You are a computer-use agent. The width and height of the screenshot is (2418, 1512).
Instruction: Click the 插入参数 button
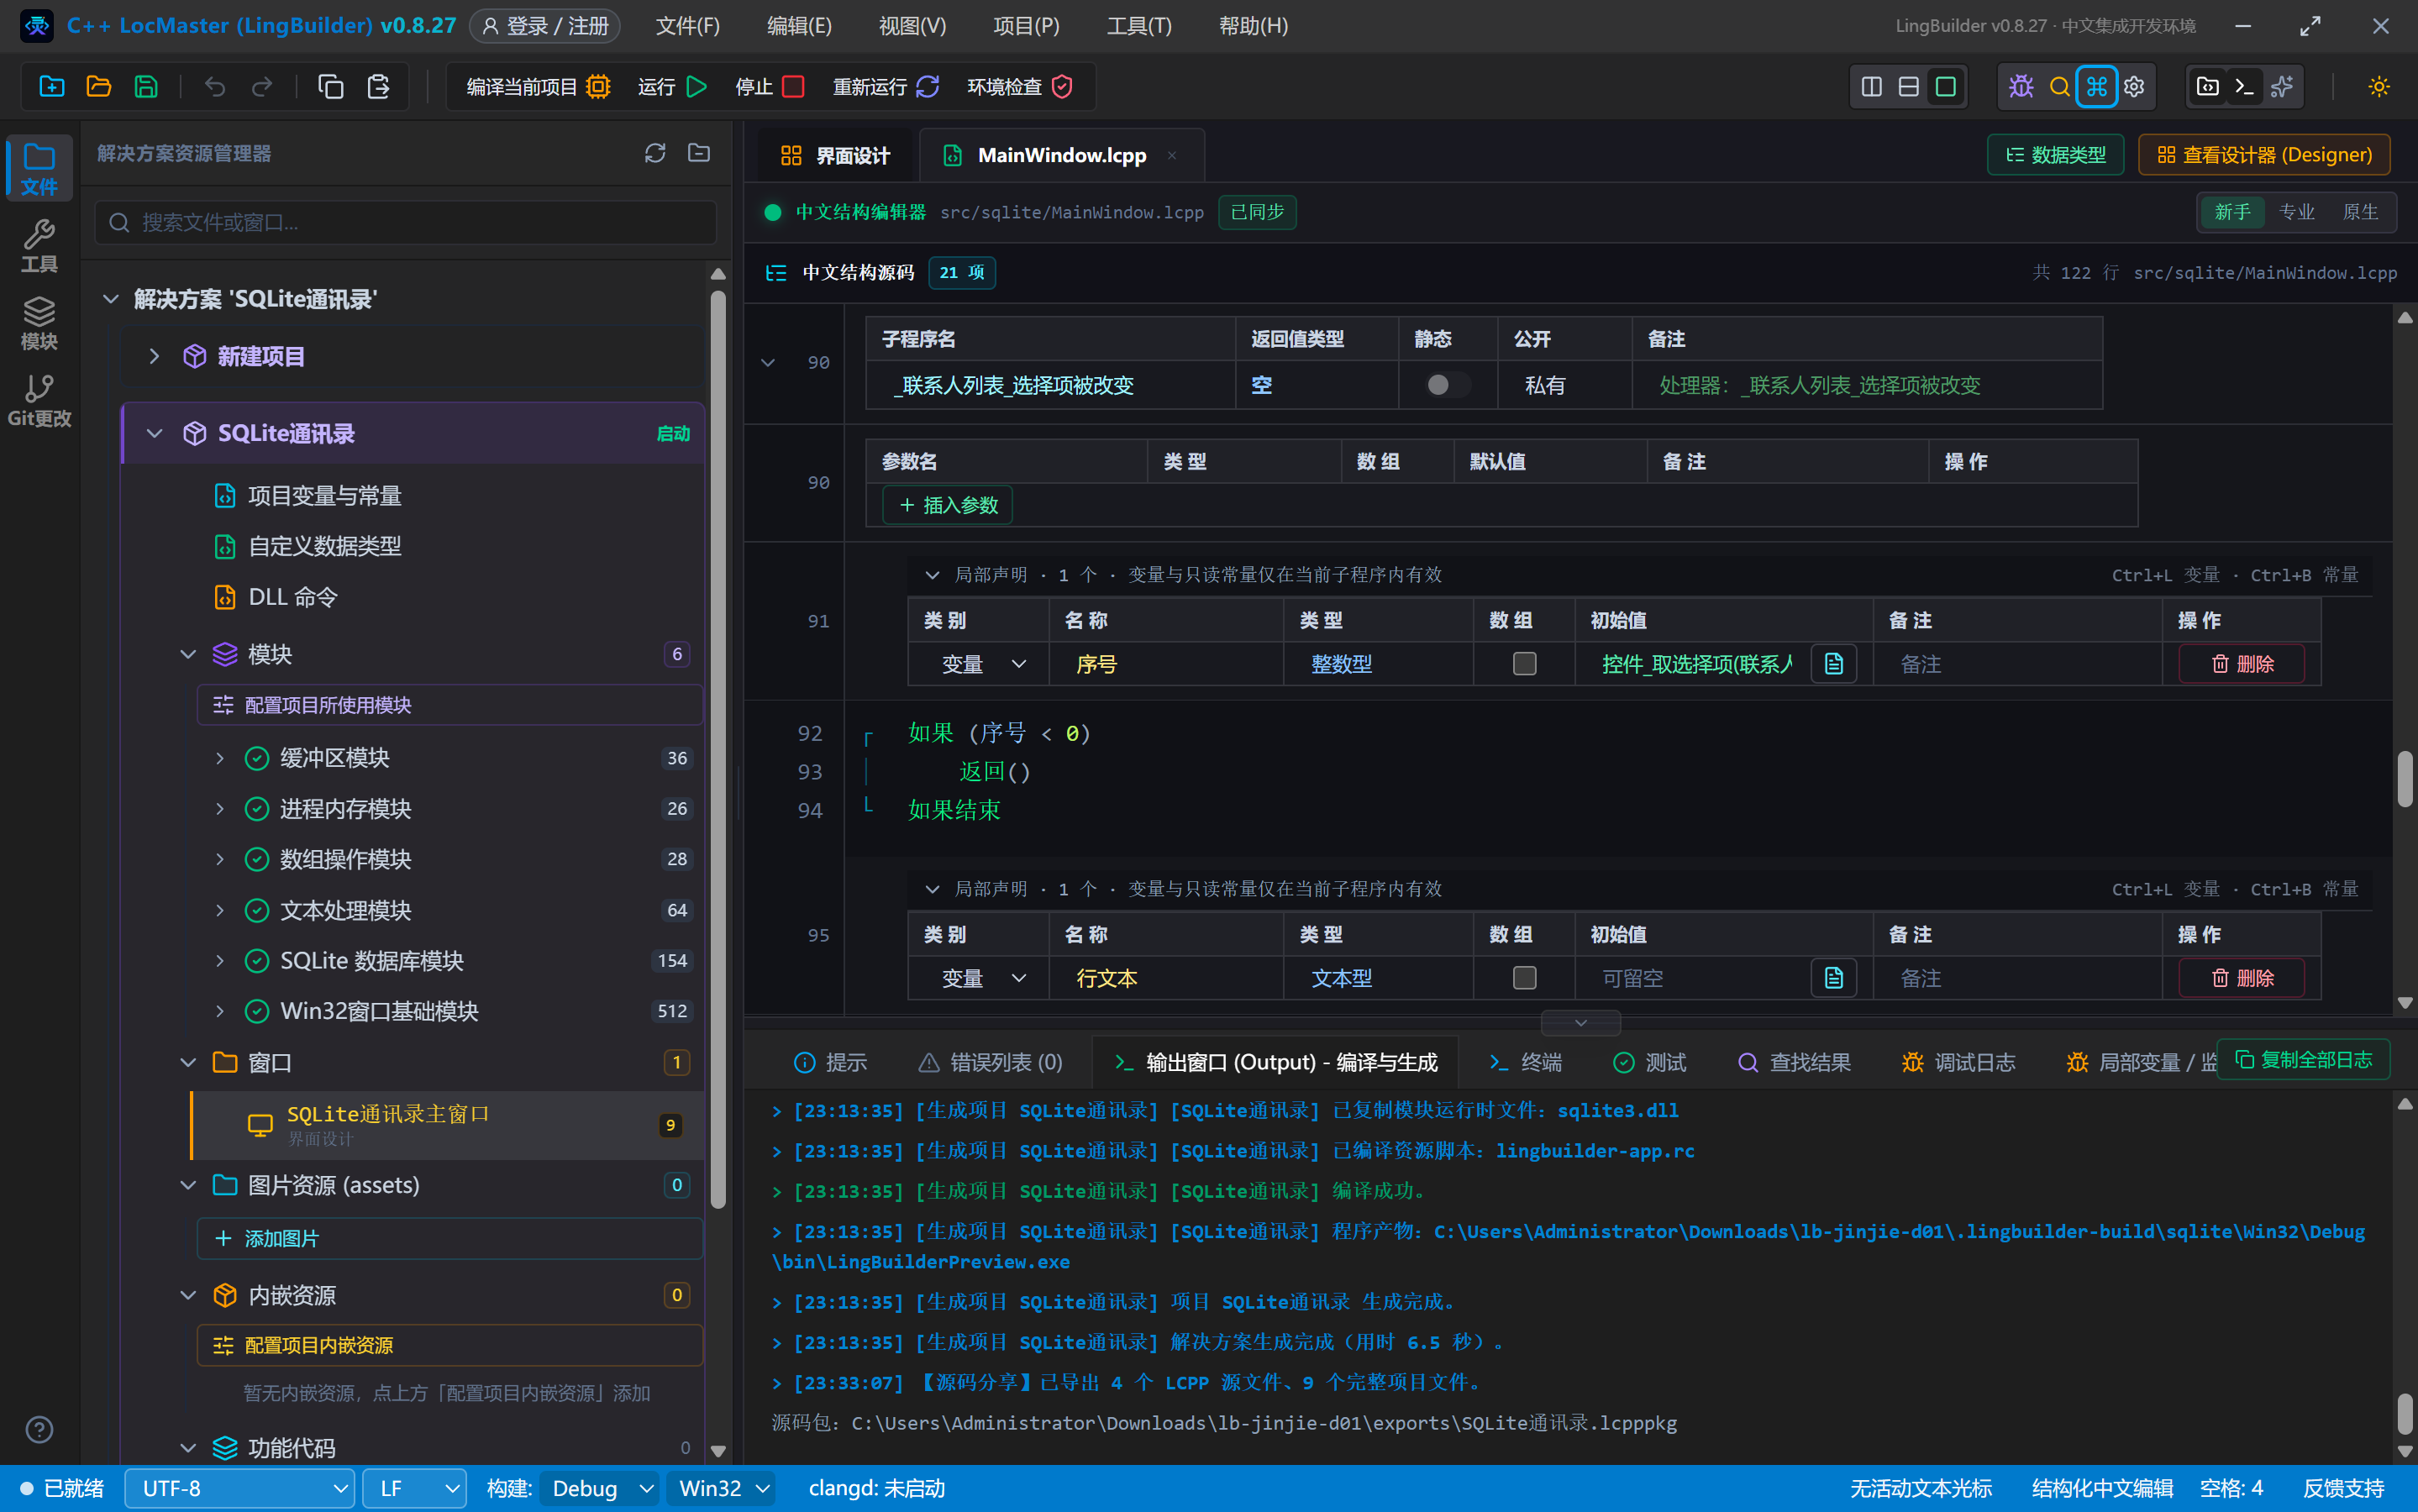[x=947, y=505]
